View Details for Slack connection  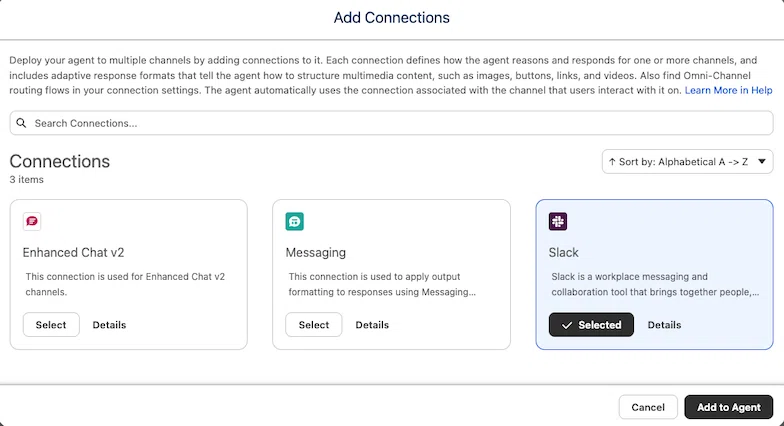[x=664, y=325]
